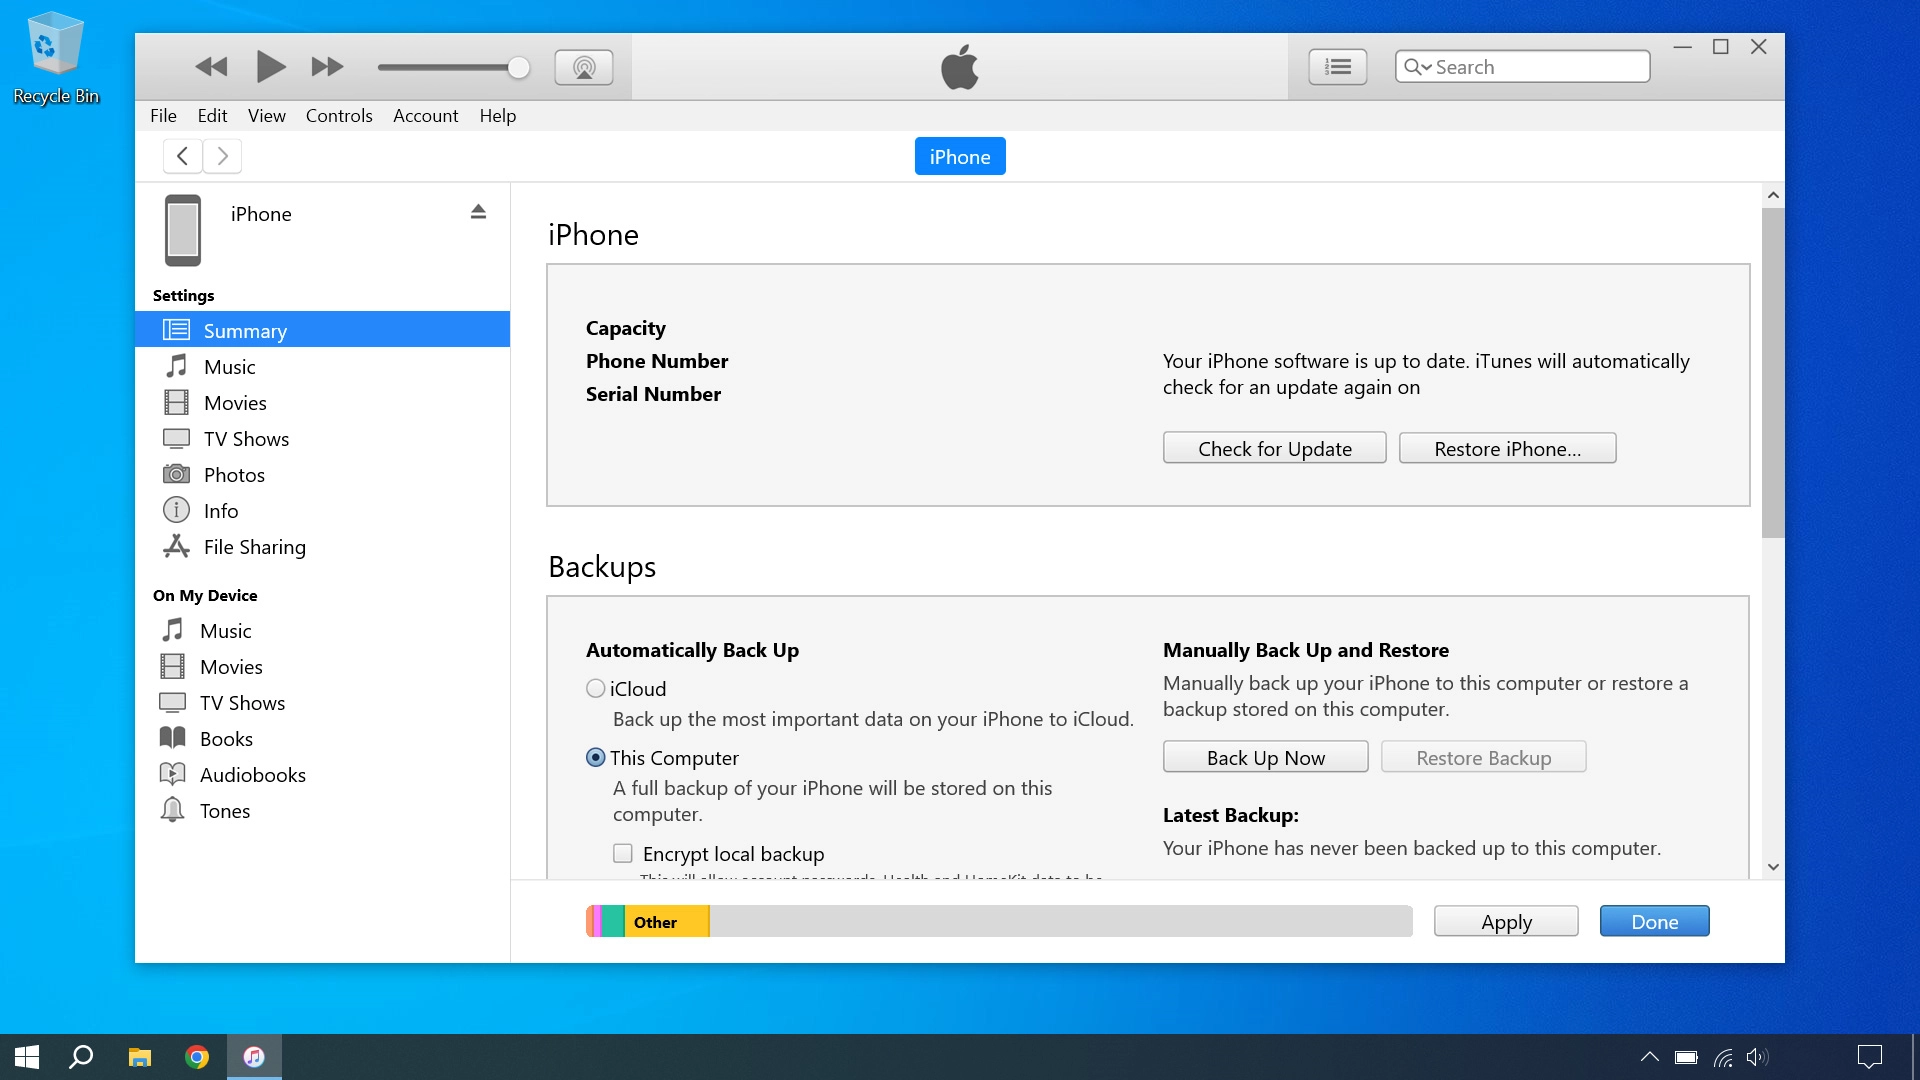Adjust the volume slider knob

[x=518, y=67]
